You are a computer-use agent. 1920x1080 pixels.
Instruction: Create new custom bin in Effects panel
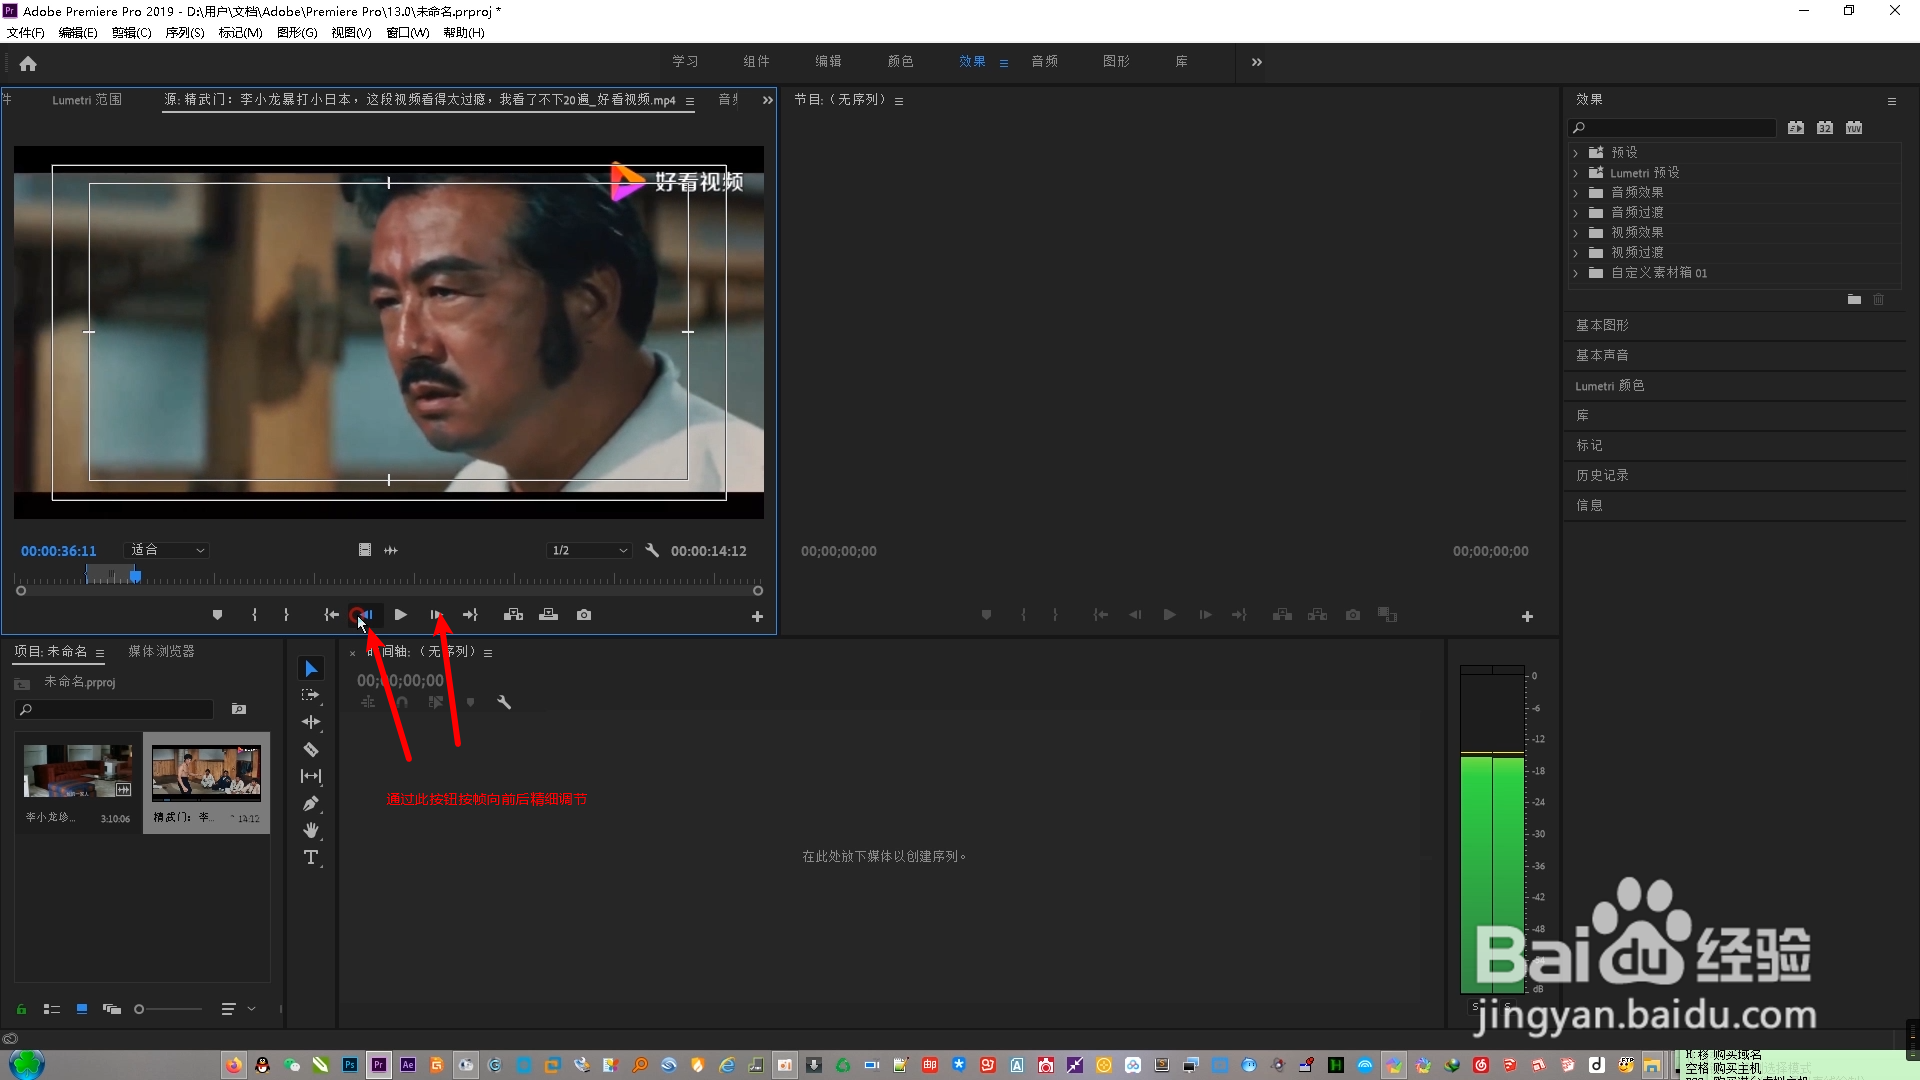tap(1854, 300)
